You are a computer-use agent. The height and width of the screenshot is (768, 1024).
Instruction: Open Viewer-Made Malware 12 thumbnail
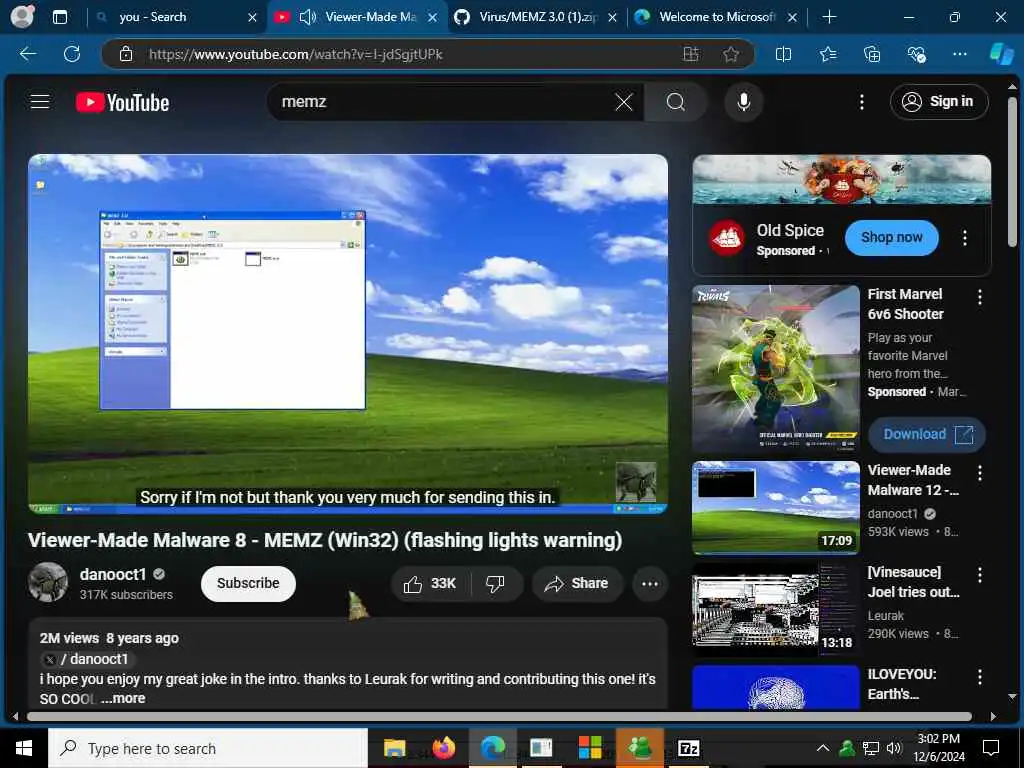776,507
